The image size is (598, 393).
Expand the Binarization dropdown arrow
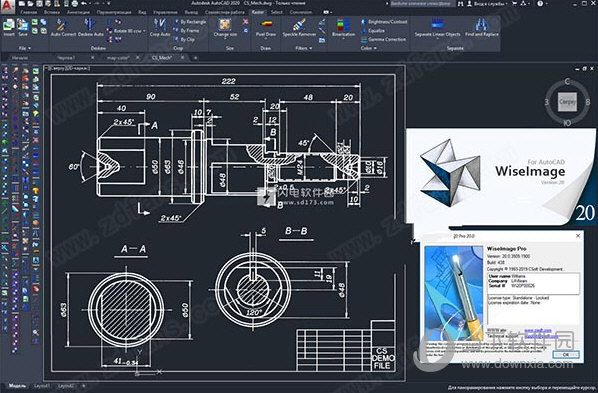[343, 39]
